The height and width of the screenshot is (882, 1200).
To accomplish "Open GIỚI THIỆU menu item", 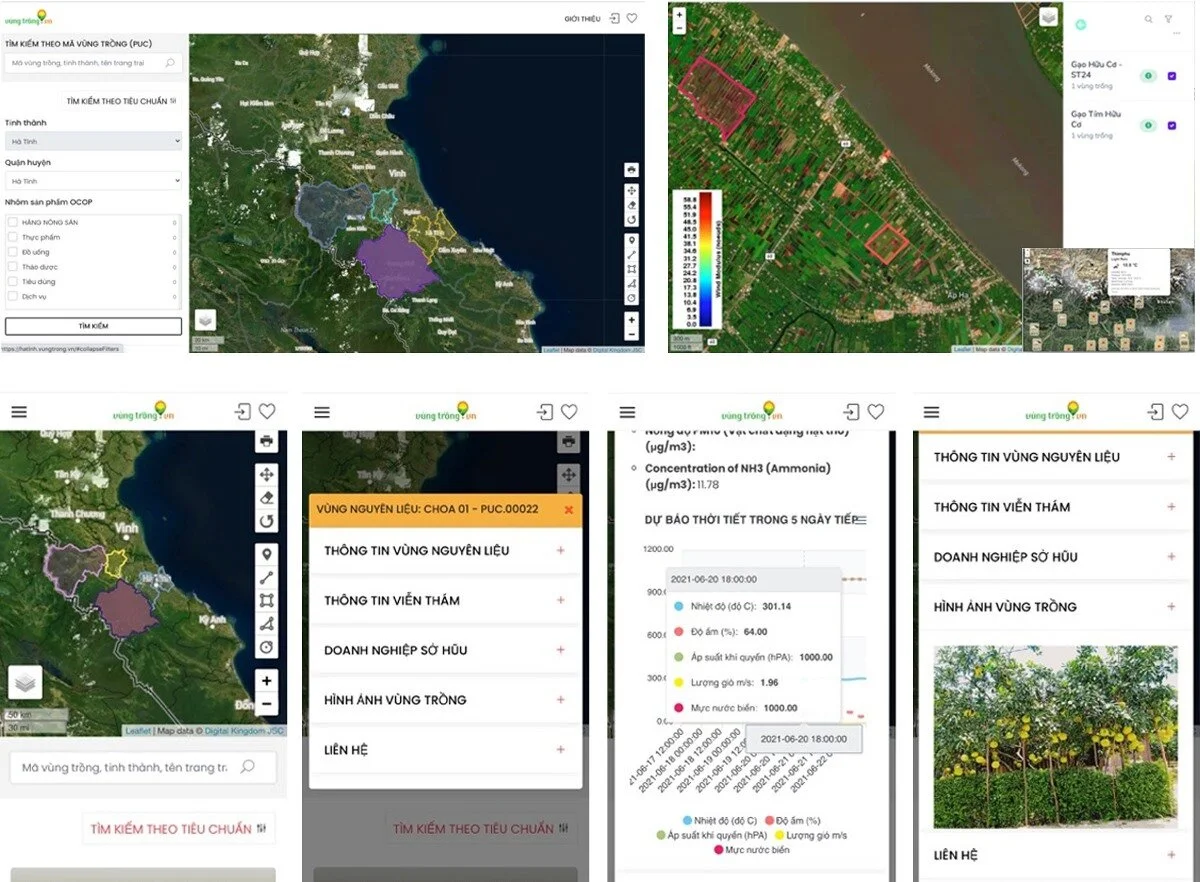I will (582, 19).
